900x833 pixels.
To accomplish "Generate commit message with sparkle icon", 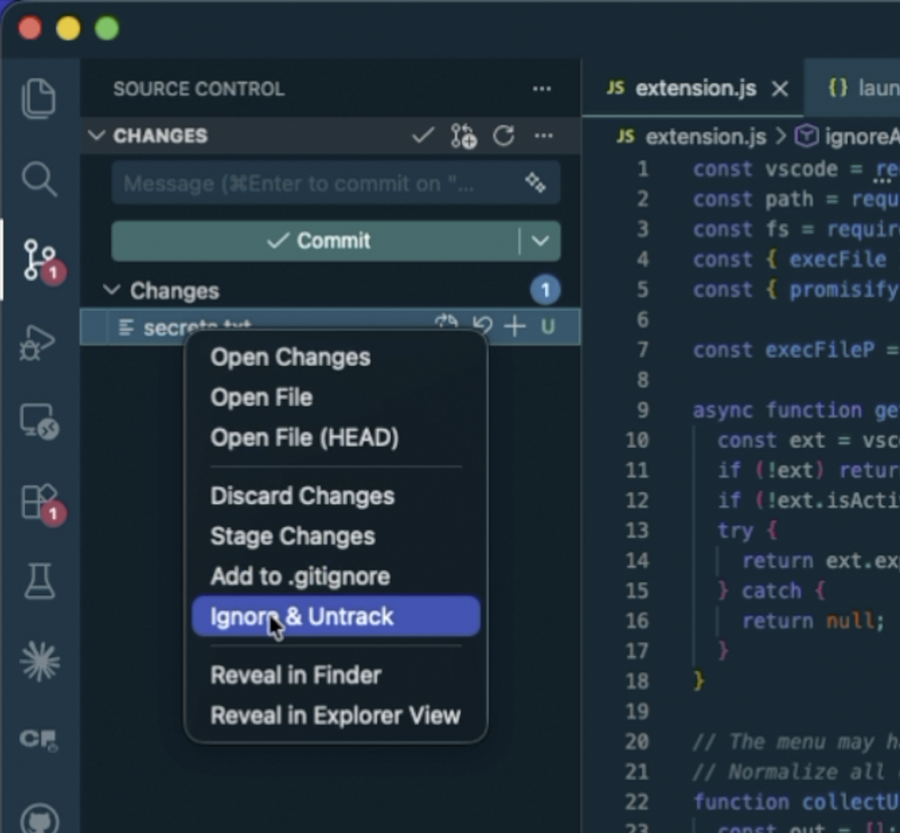I will (x=536, y=183).
